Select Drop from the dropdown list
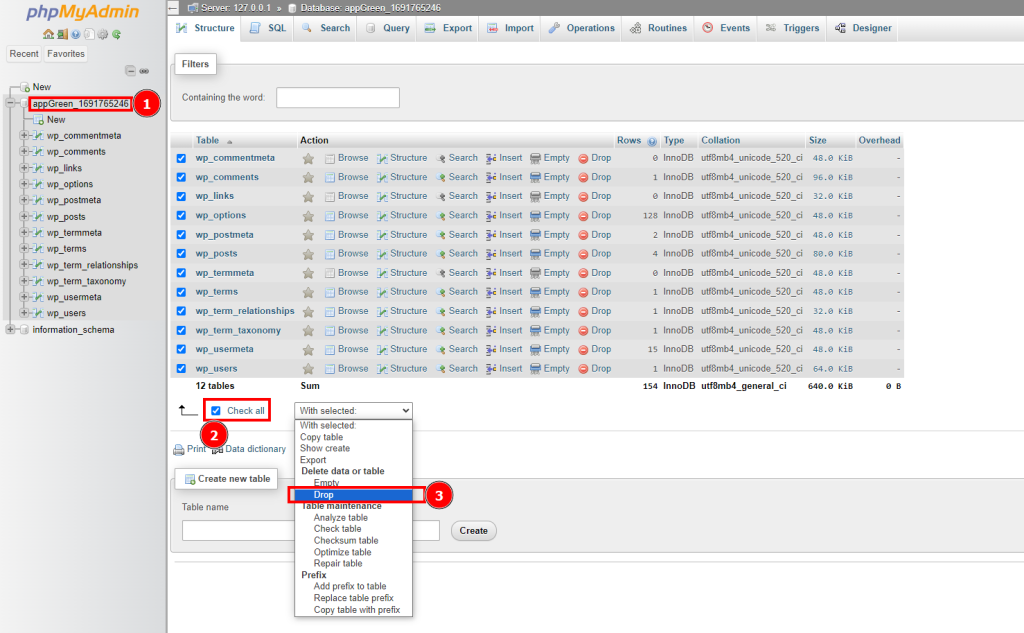The width and height of the screenshot is (1024, 633). (353, 495)
